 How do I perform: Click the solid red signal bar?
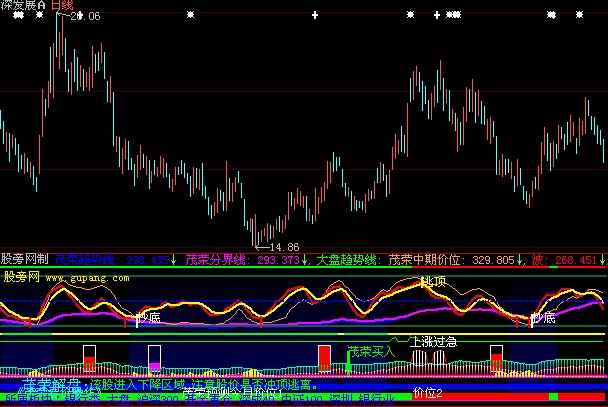tap(325, 358)
